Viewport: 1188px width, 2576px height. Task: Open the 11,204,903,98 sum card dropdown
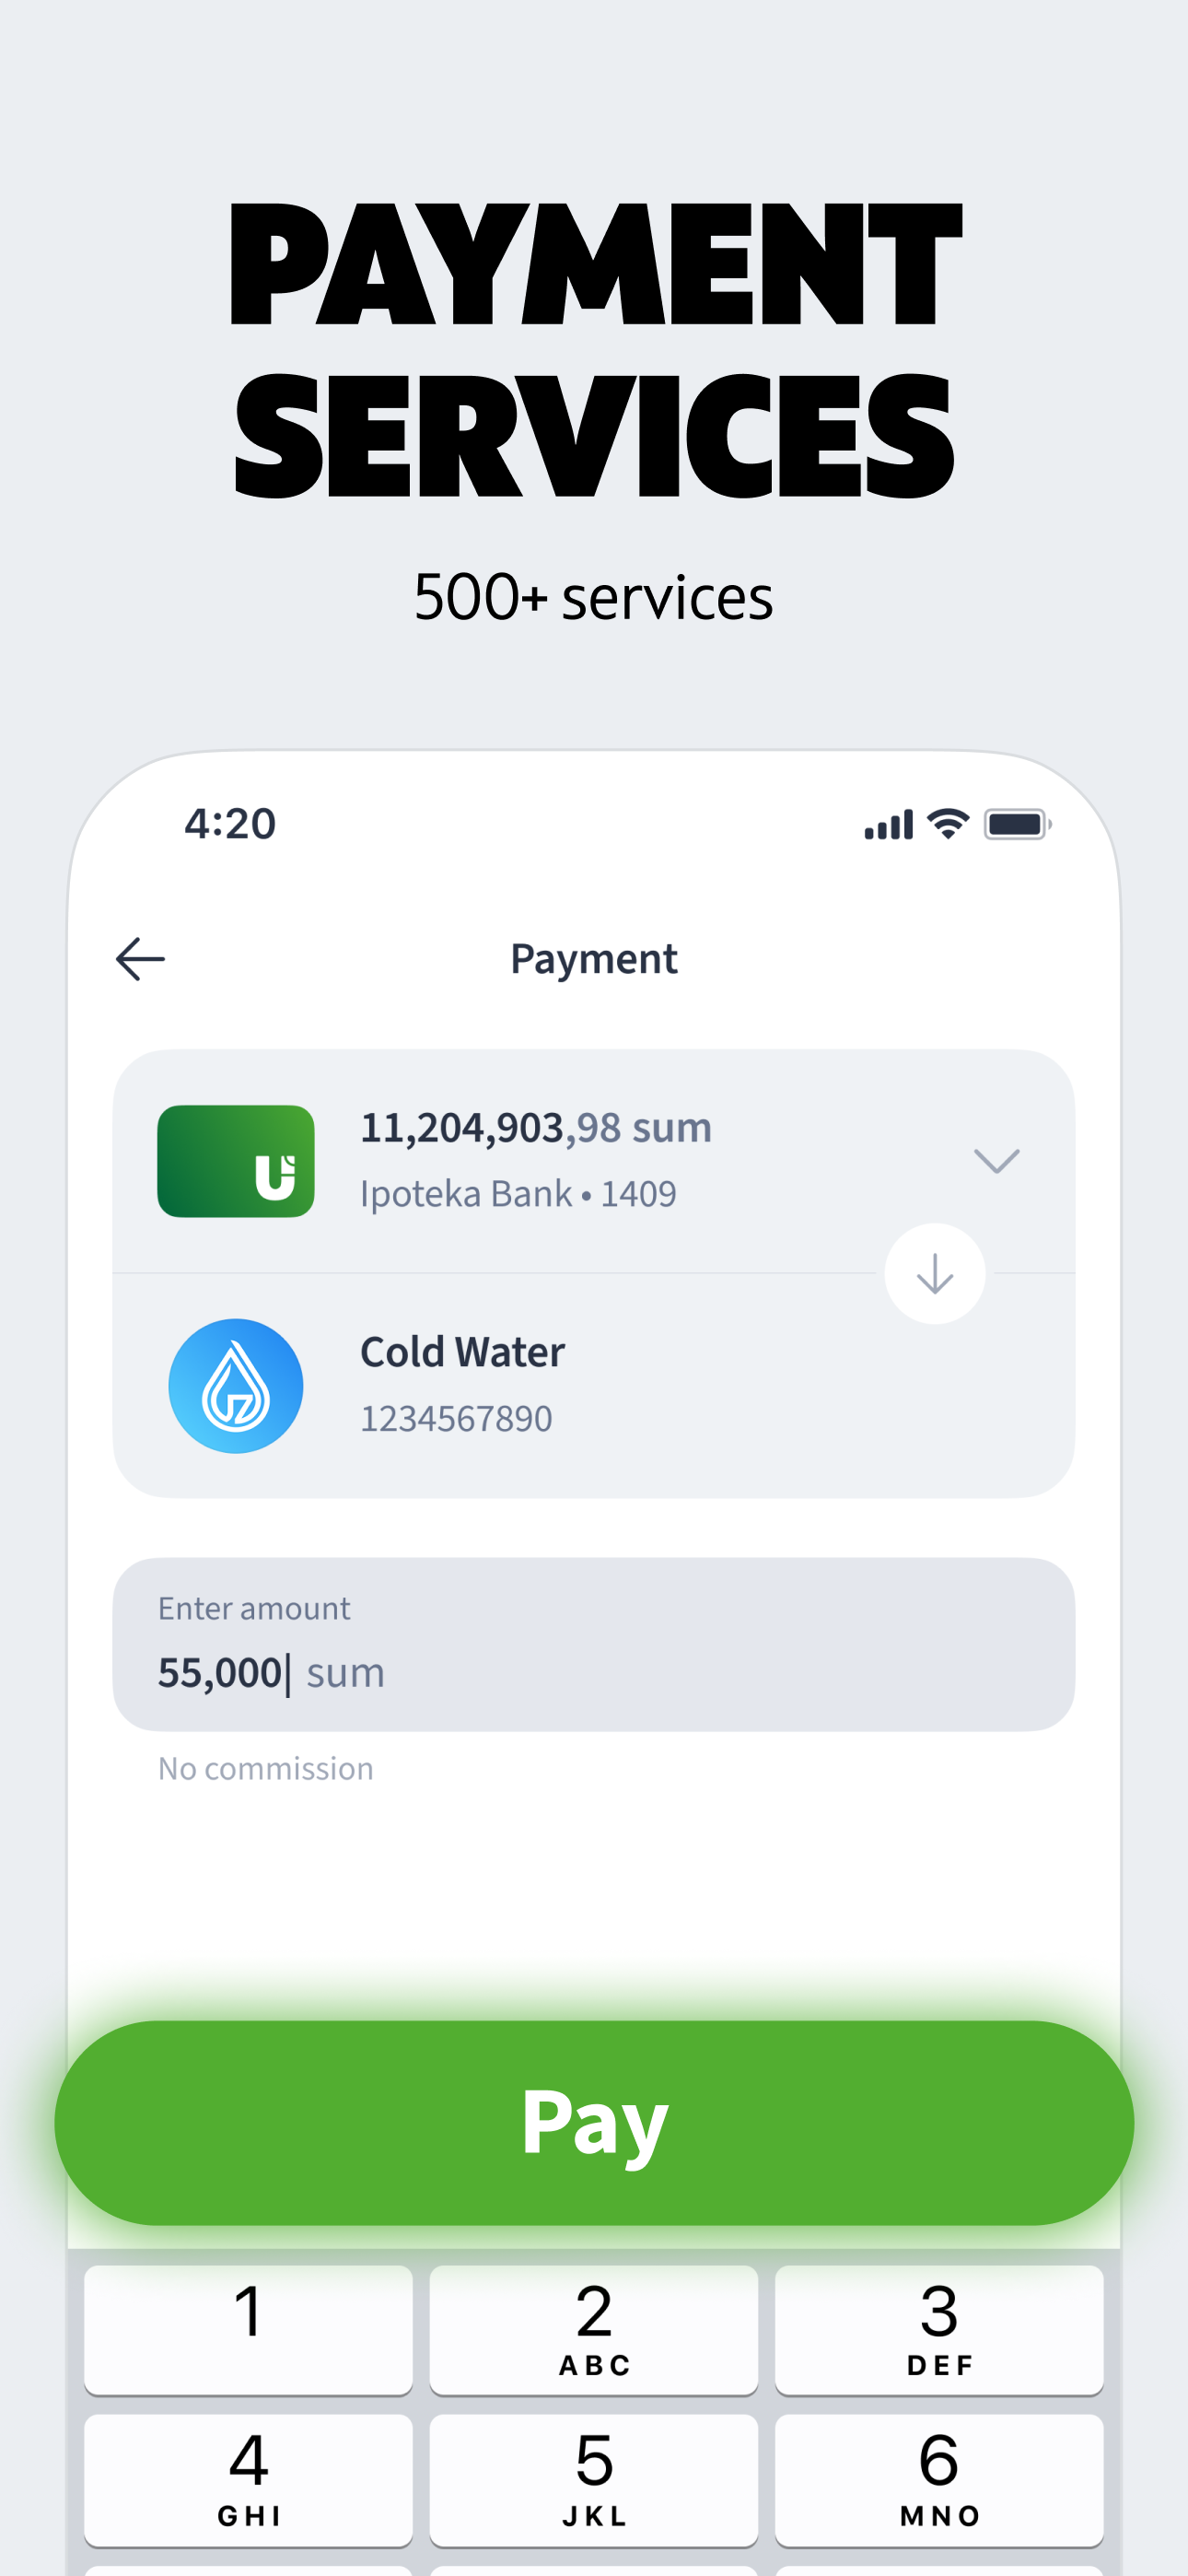click(x=594, y=1161)
